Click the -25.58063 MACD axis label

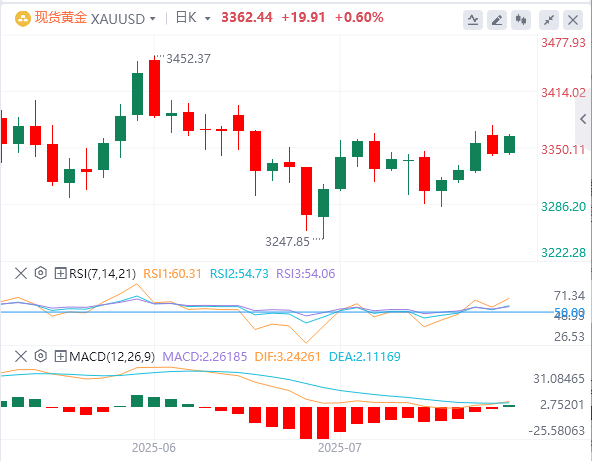[x=557, y=430]
